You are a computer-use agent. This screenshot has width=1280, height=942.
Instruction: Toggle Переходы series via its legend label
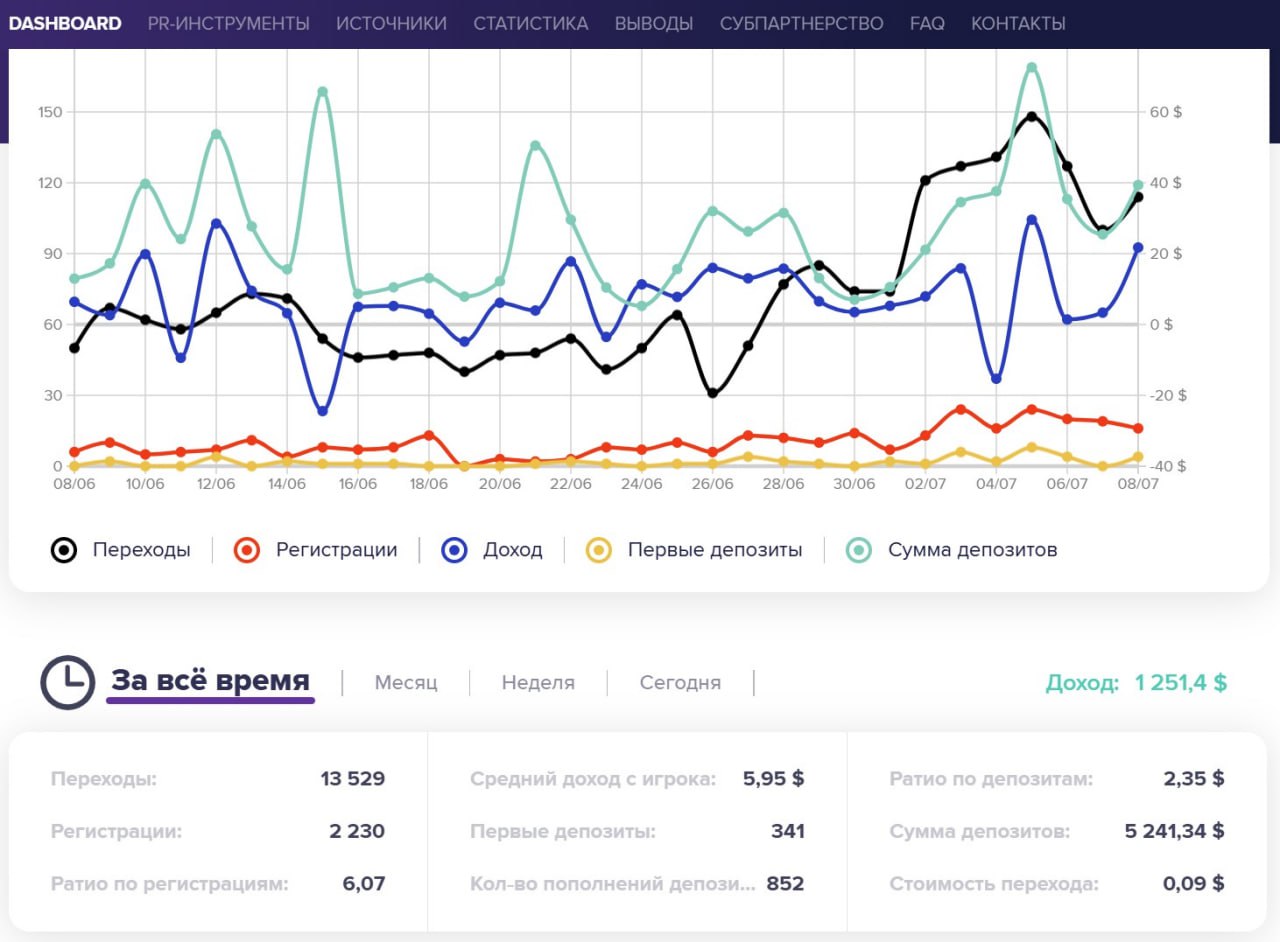point(141,550)
